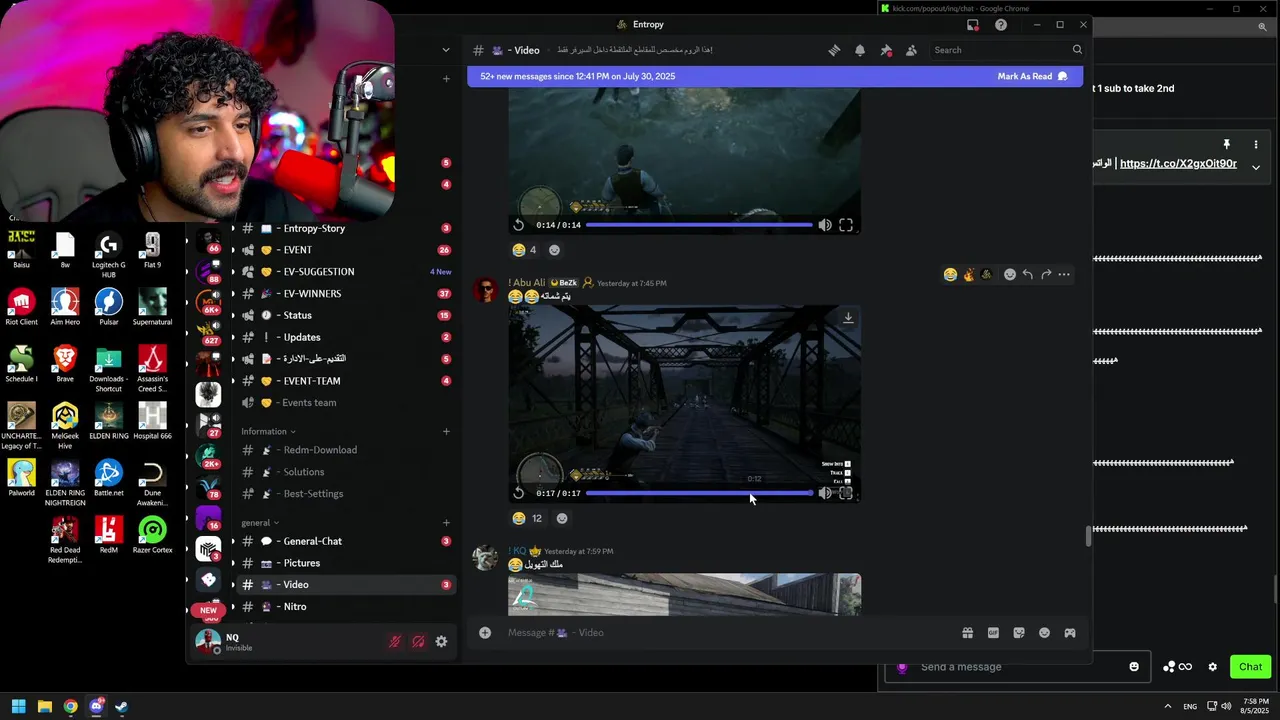Image resolution: width=1280 pixels, height=720 pixels.
Task: Seek in the 0:14 video progress bar
Action: tap(699, 225)
